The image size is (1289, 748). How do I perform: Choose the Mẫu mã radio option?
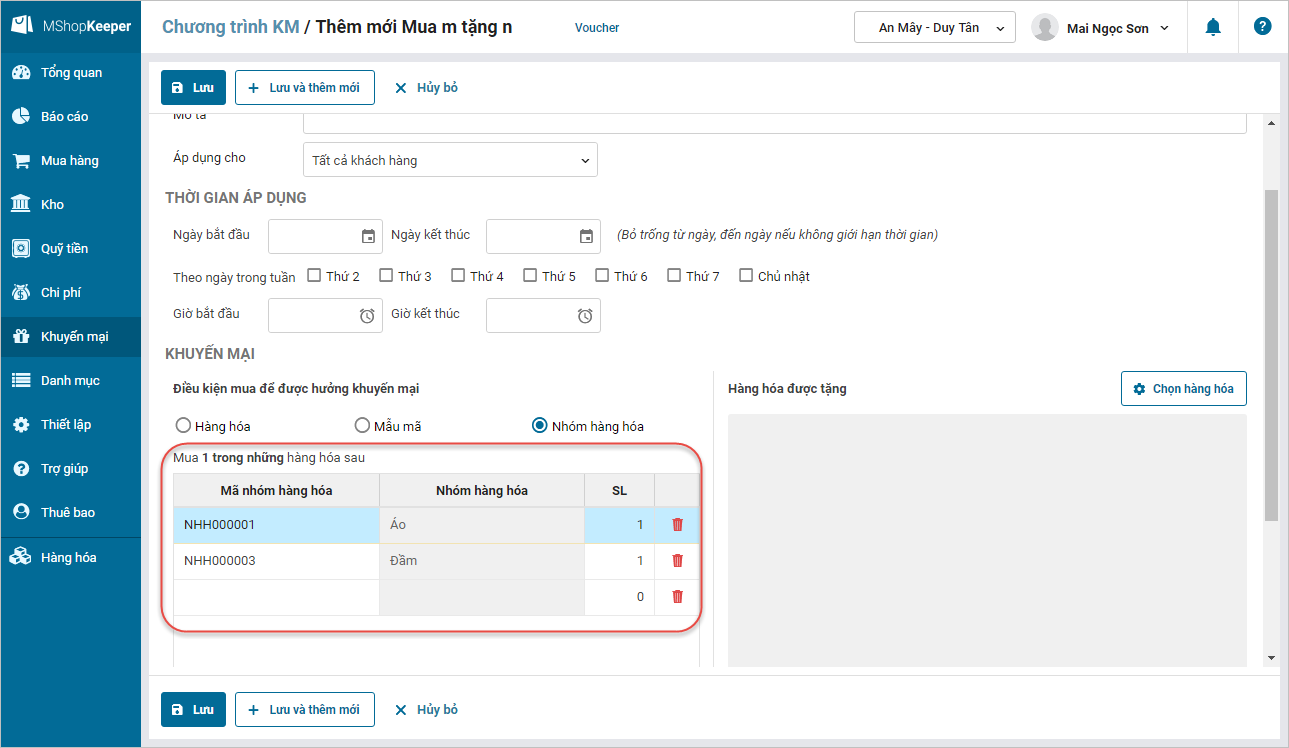pos(363,426)
